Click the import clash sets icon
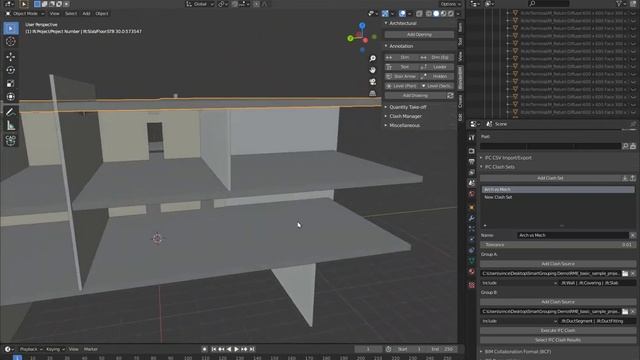640x360 pixels. (625, 178)
